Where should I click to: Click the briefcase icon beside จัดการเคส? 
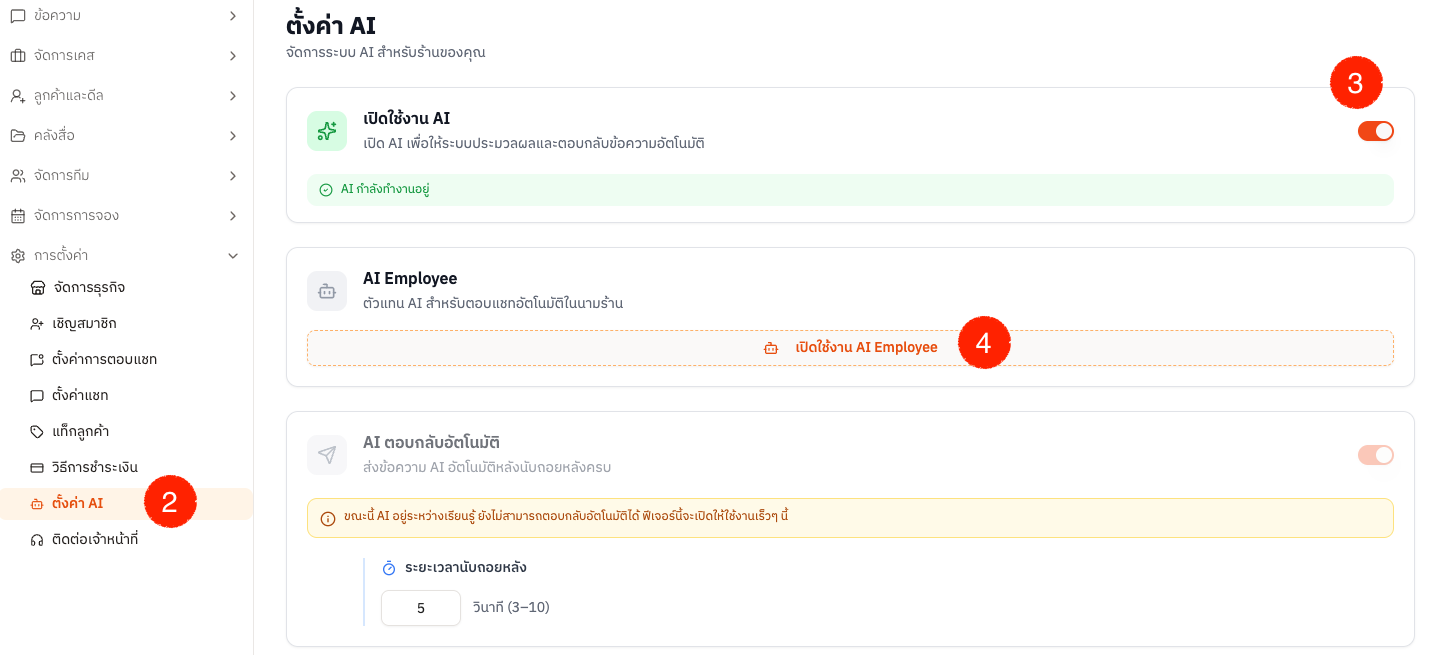click(18, 55)
